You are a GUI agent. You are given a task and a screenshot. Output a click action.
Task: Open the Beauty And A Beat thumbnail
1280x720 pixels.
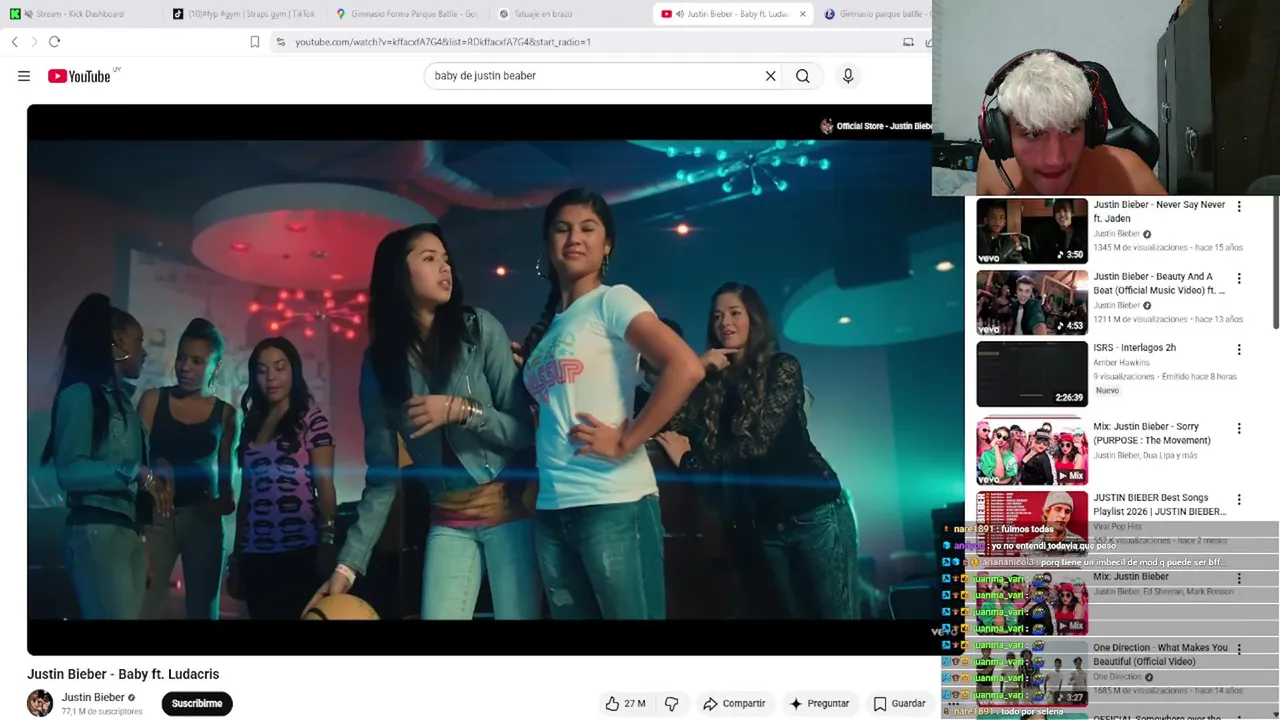coord(1032,302)
